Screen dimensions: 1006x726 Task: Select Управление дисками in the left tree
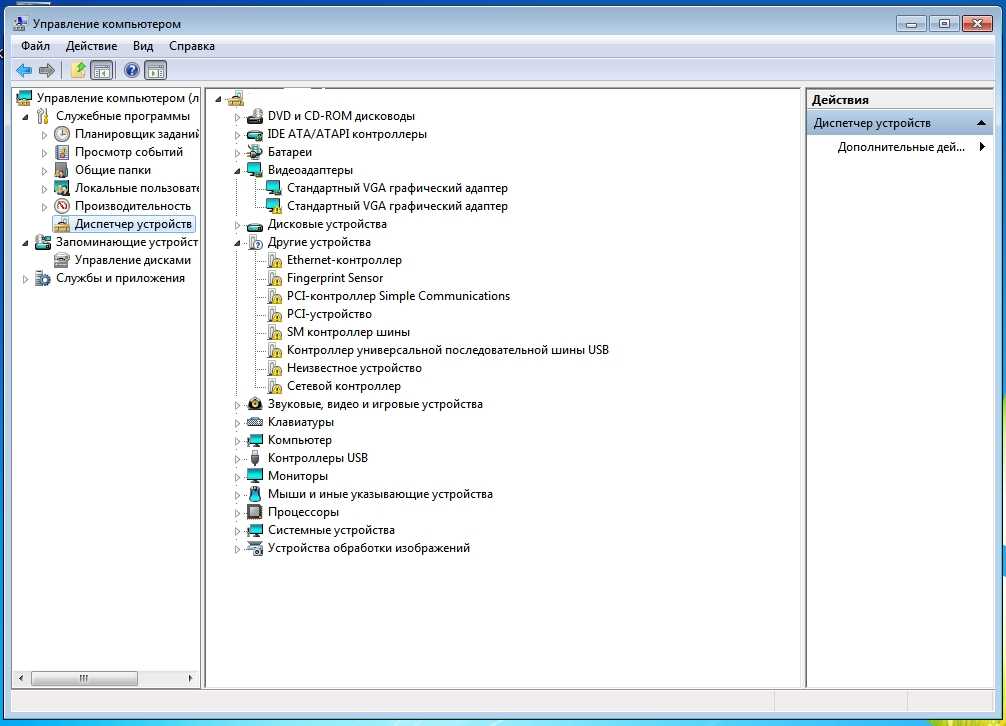pyautogui.click(x=132, y=260)
